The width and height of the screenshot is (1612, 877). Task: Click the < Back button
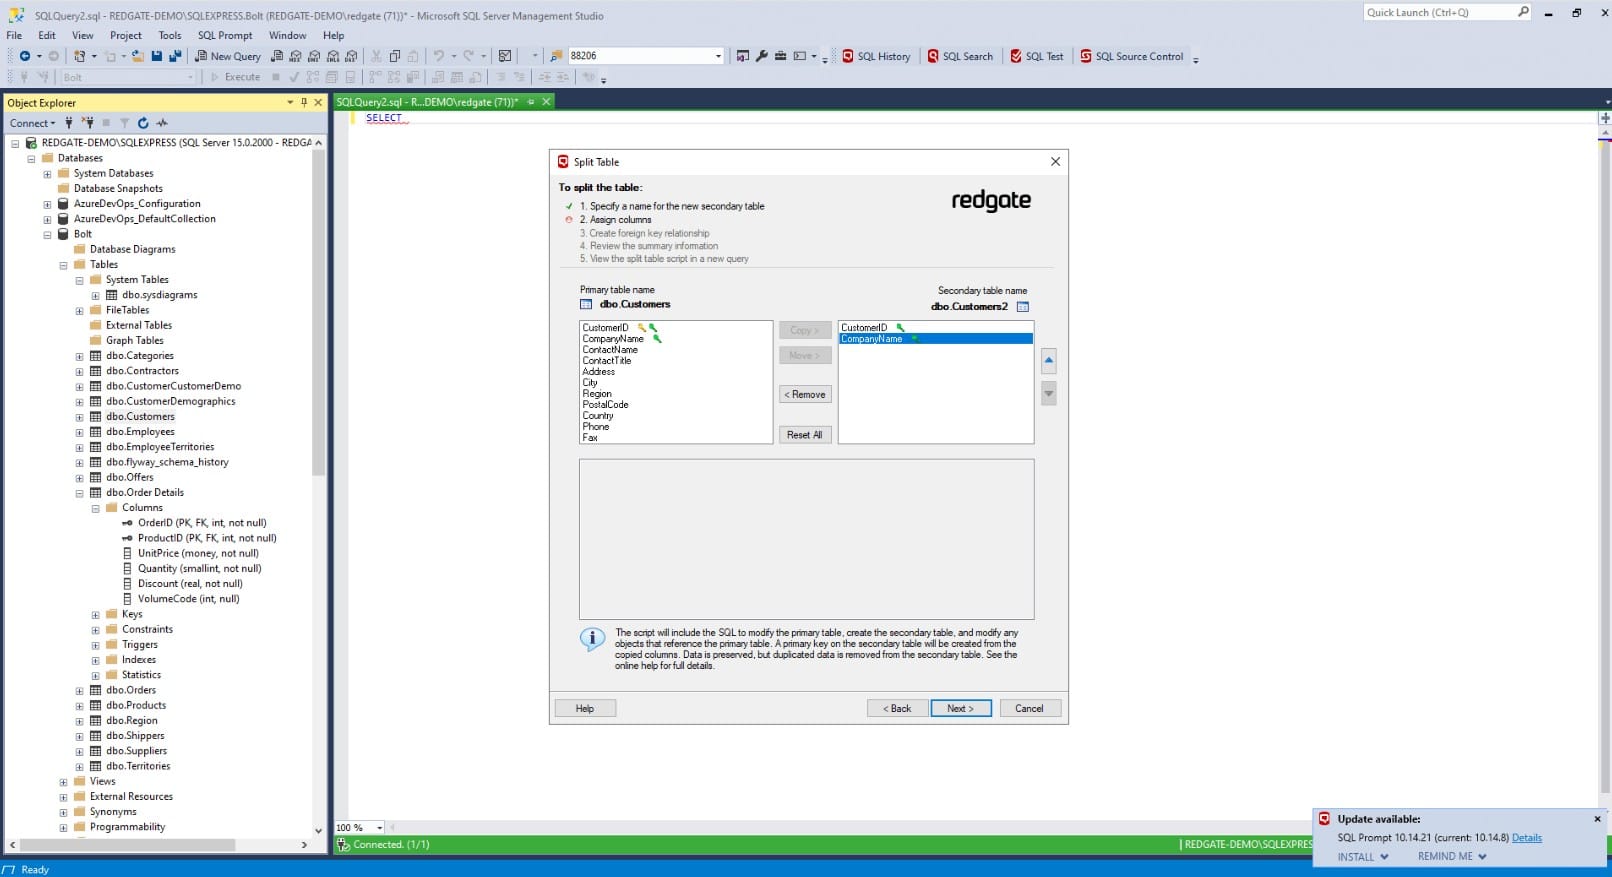pyautogui.click(x=897, y=708)
